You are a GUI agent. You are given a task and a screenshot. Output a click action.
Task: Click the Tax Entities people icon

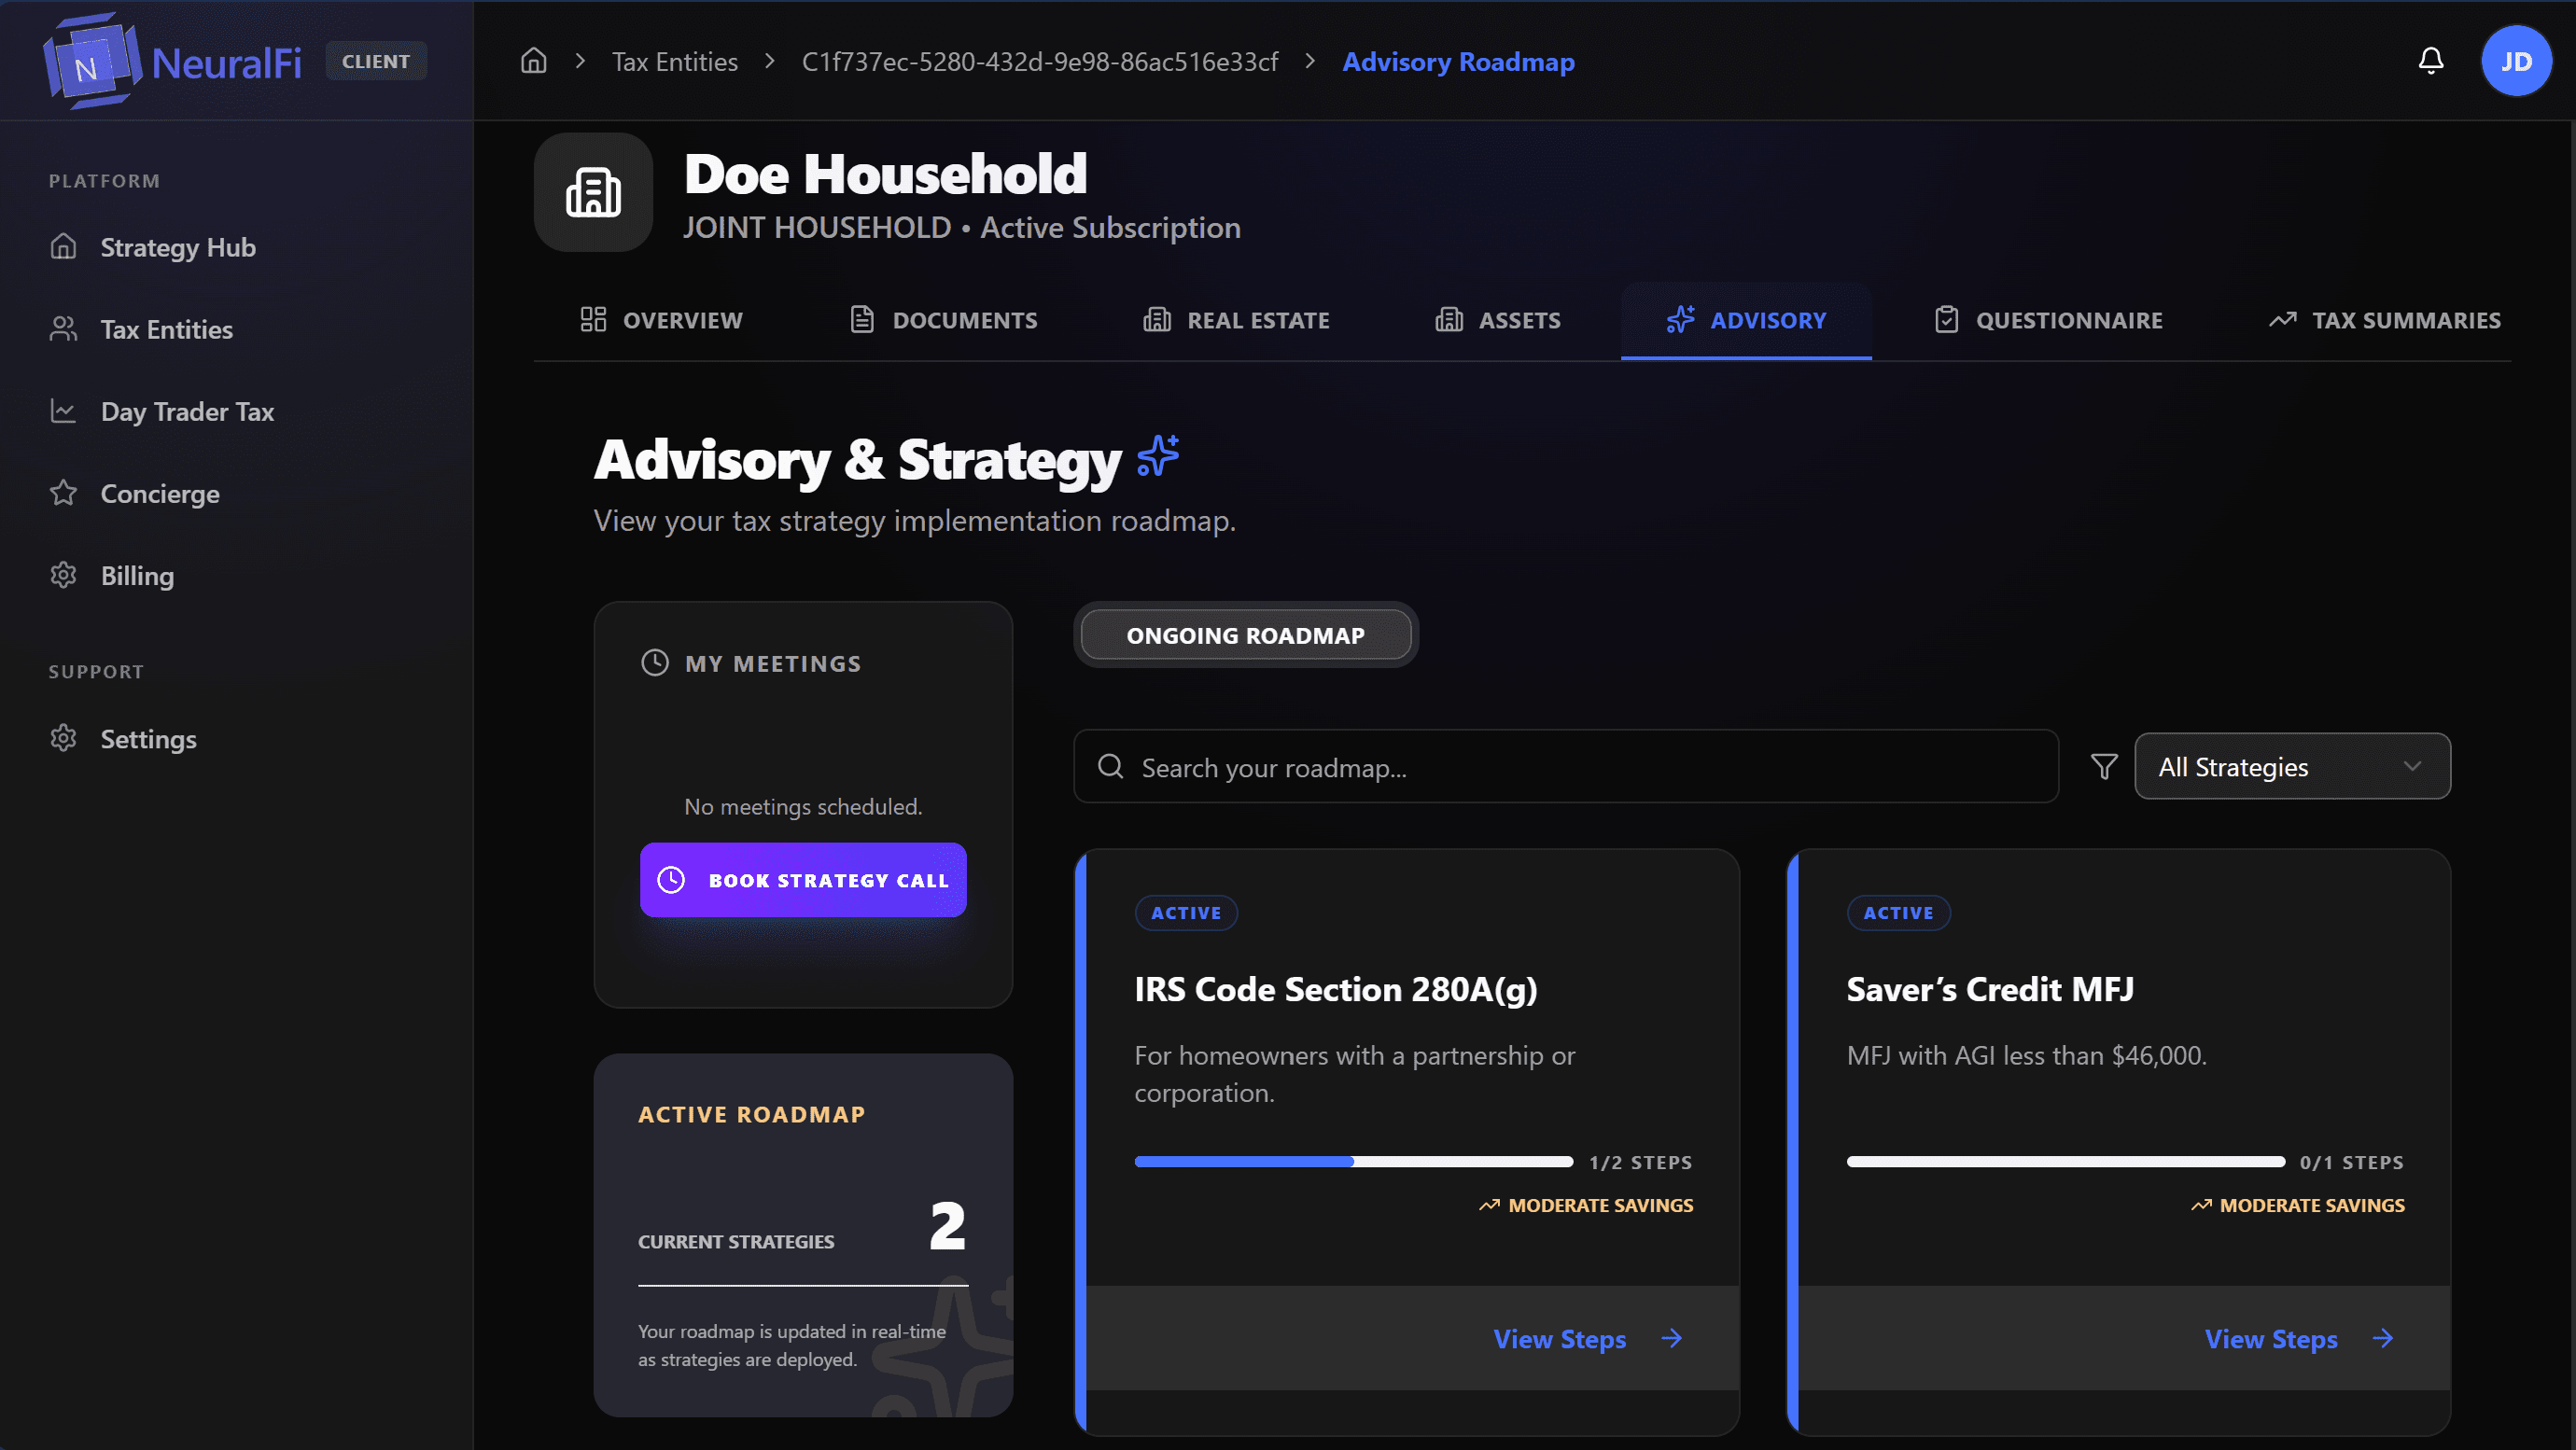click(x=63, y=328)
